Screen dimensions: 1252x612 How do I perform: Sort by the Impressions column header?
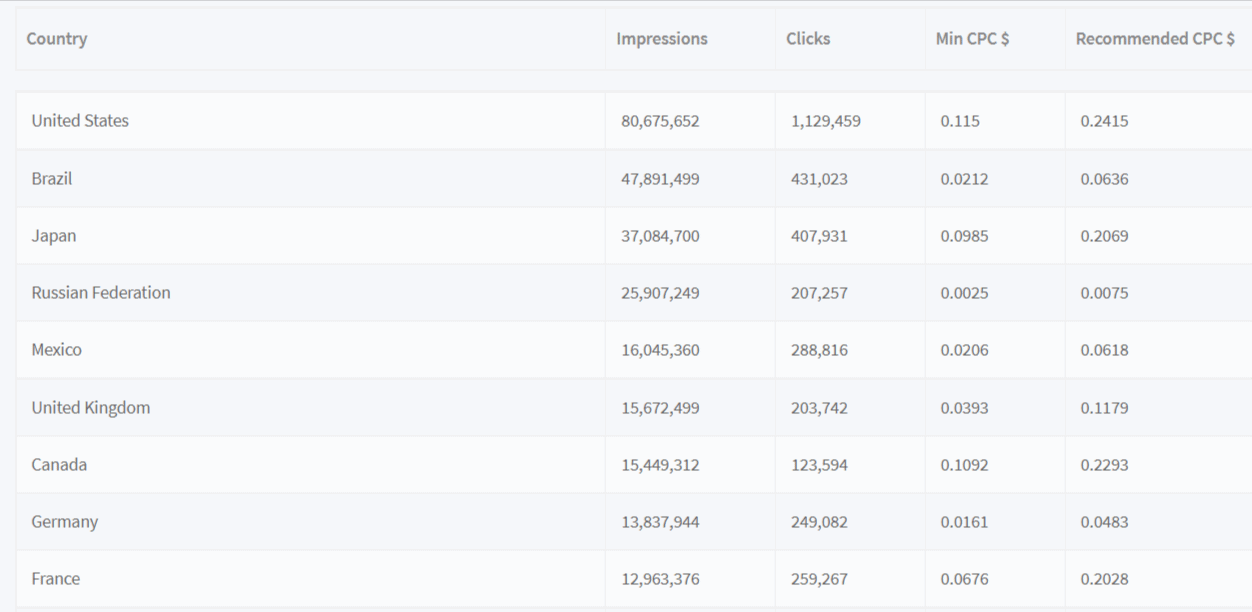click(662, 39)
